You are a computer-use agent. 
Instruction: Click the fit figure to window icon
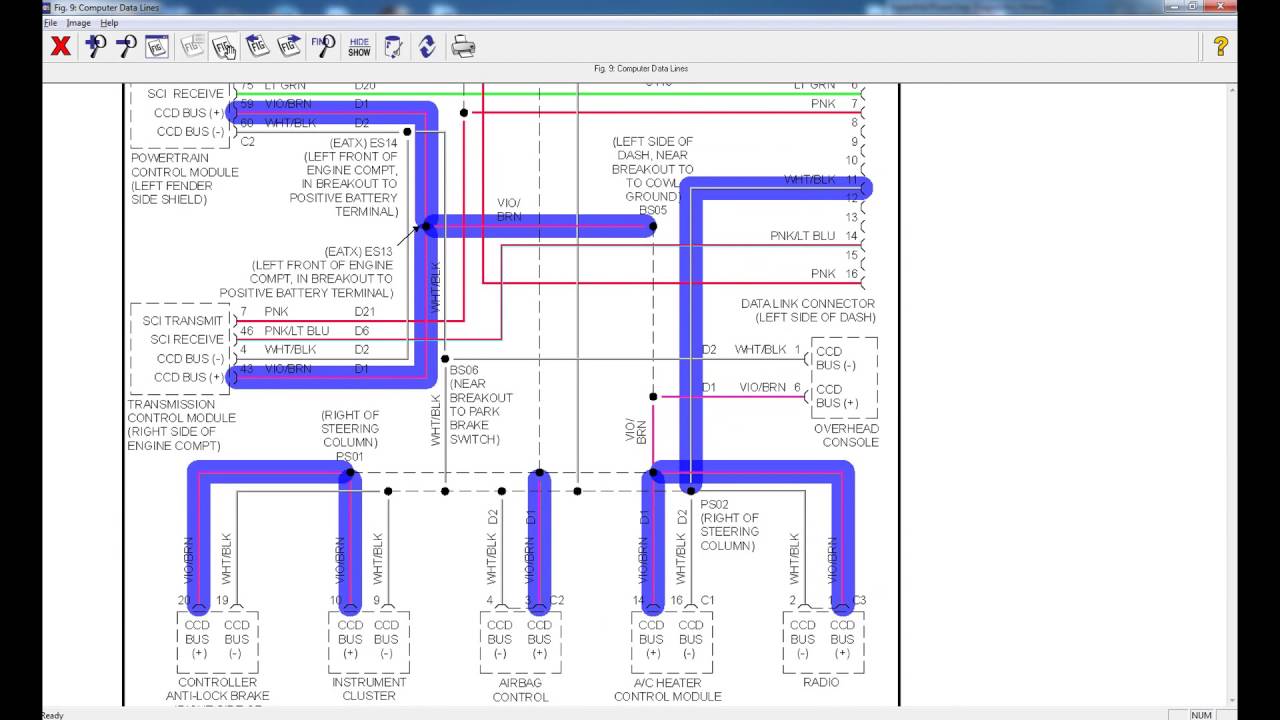tap(157, 46)
